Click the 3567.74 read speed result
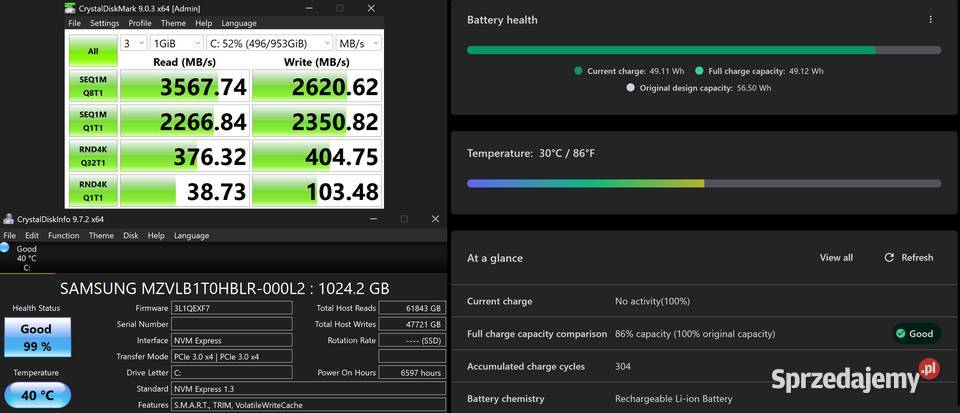The width and height of the screenshot is (960, 413). 184,86
